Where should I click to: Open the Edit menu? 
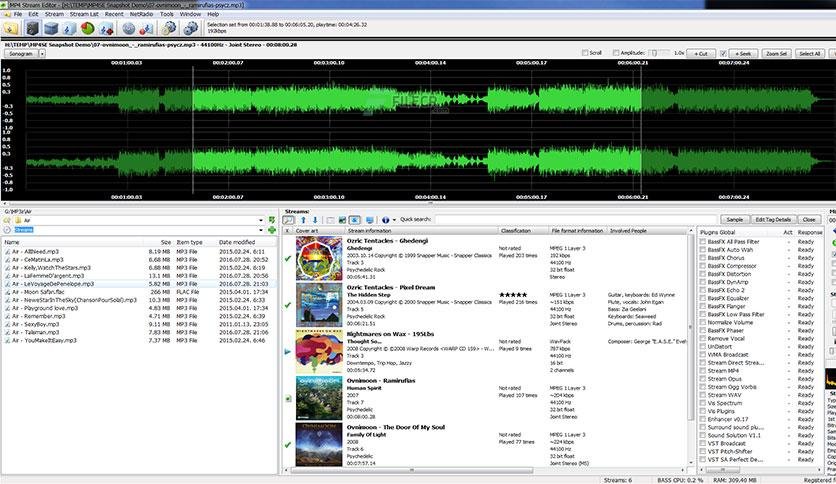[33, 14]
